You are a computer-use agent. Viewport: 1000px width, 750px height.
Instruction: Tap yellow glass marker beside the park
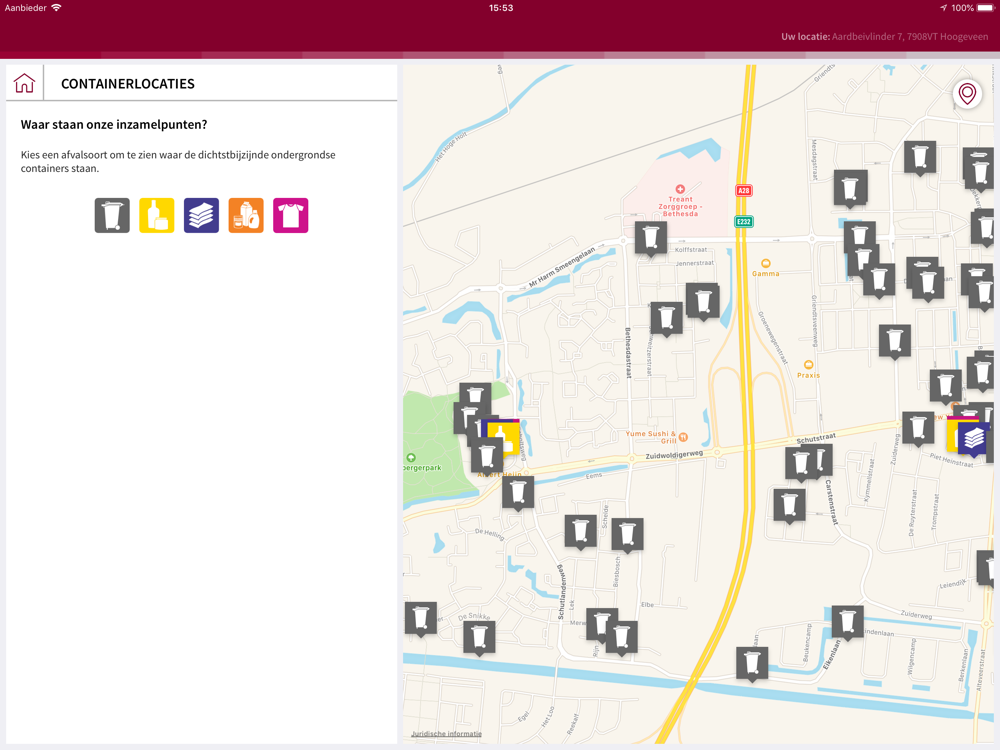click(503, 439)
